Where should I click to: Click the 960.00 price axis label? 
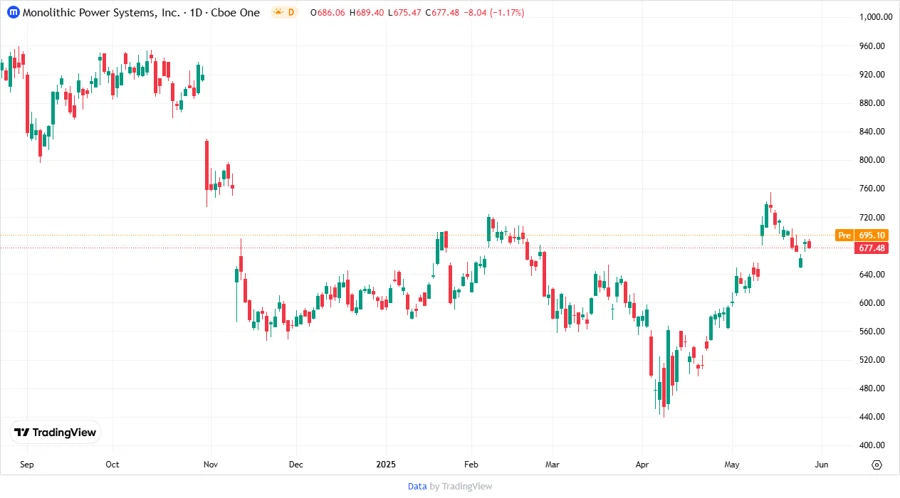872,46
